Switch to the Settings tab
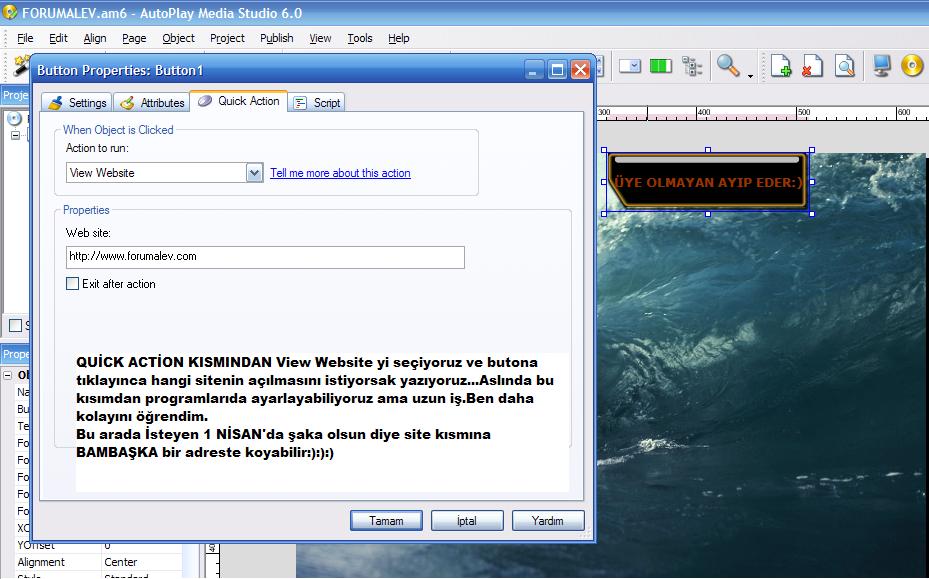929x579 pixels. pyautogui.click(x=76, y=103)
